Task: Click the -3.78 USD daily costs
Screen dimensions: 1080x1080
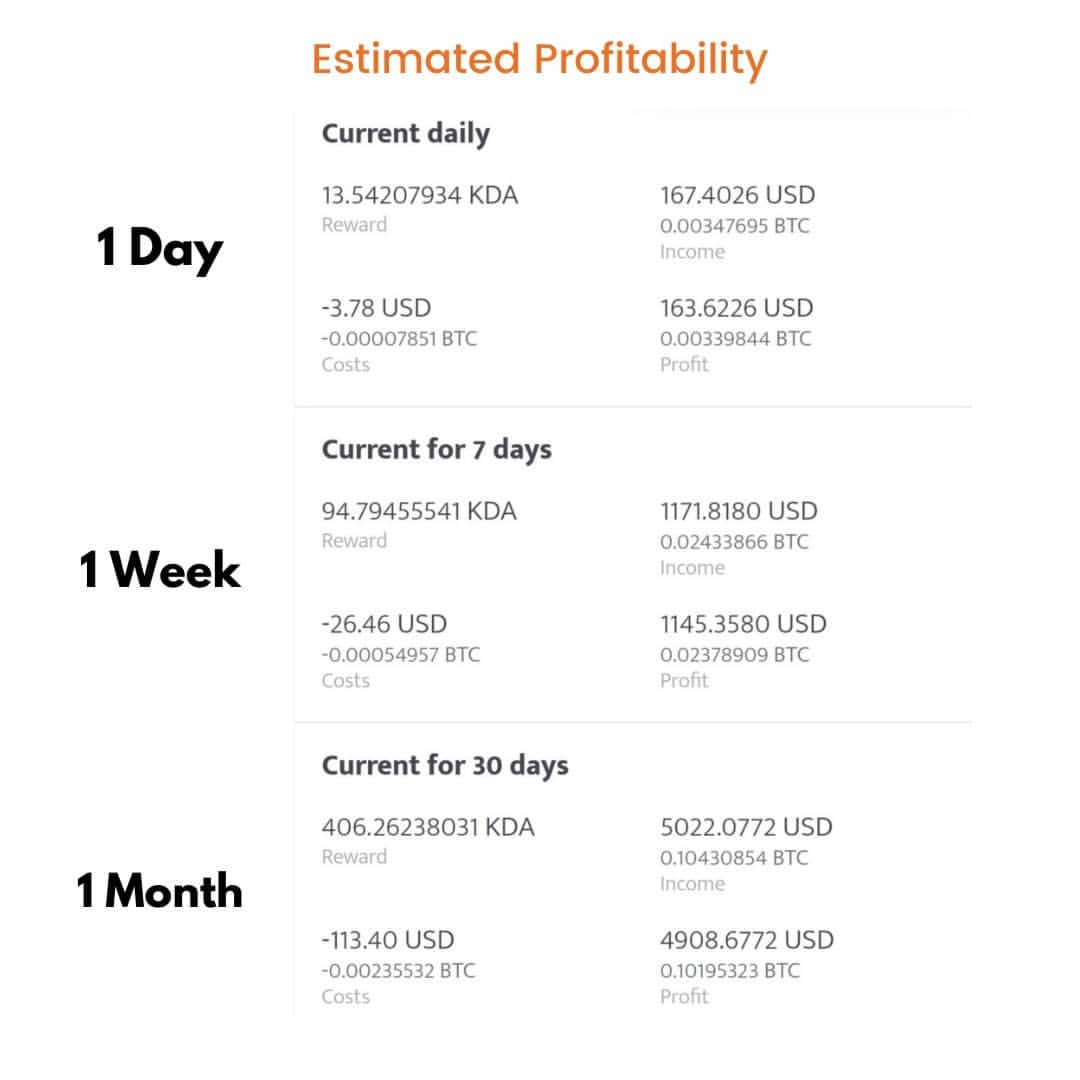Action: click(x=376, y=308)
